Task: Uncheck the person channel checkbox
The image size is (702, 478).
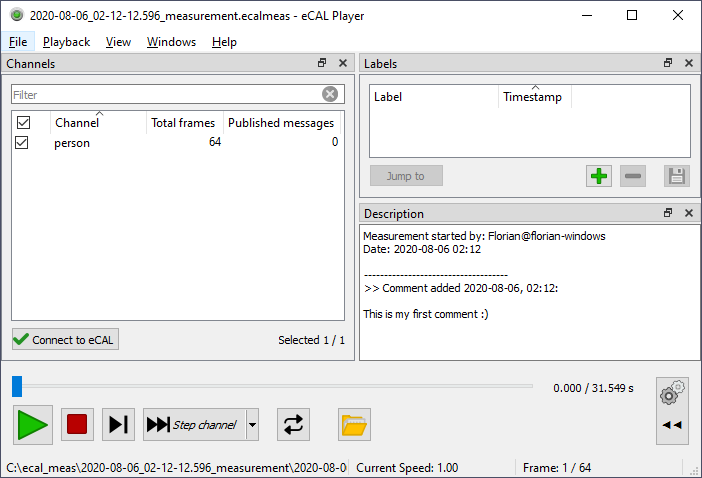Action: click(21, 142)
